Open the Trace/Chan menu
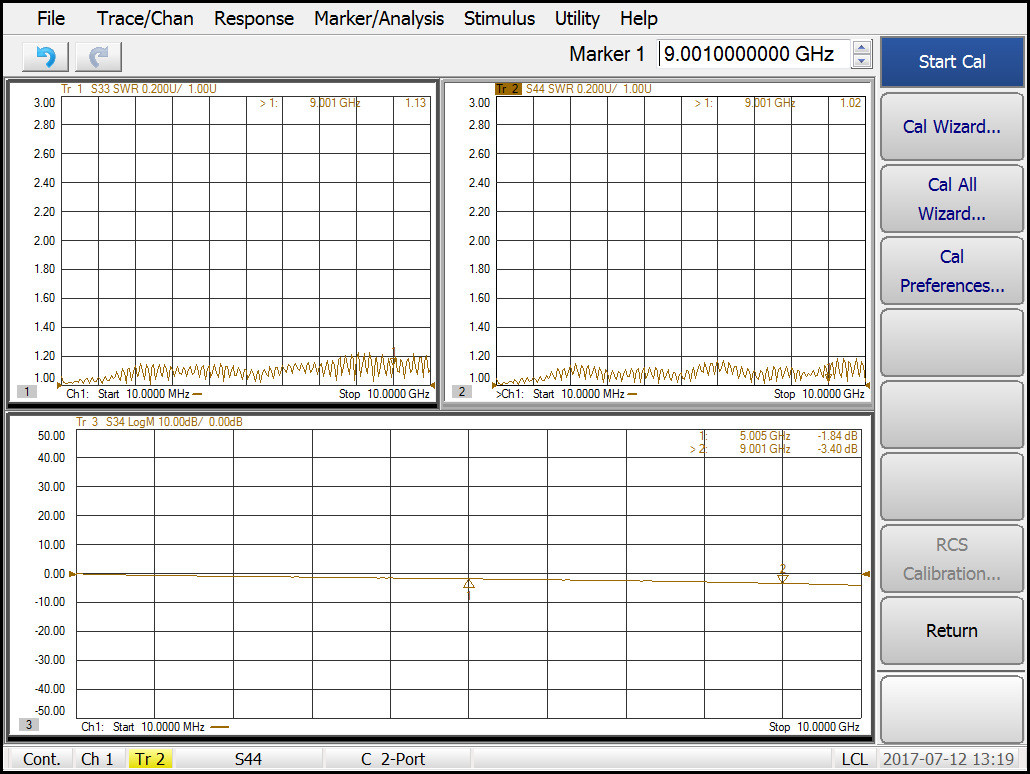This screenshot has height=774, width=1030. point(145,18)
